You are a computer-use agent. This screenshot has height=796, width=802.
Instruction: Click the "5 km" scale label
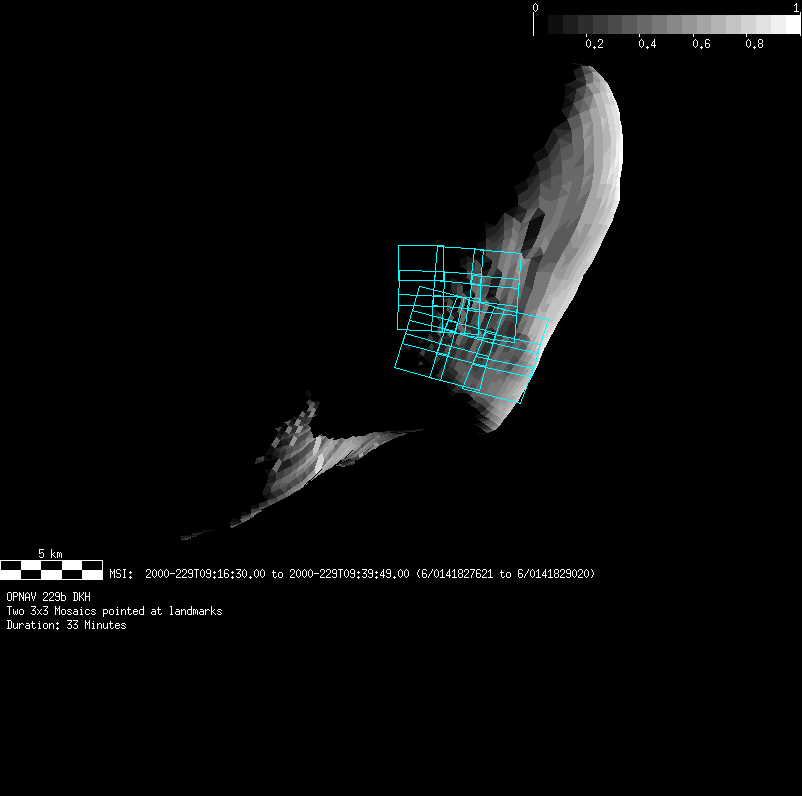tap(50, 554)
